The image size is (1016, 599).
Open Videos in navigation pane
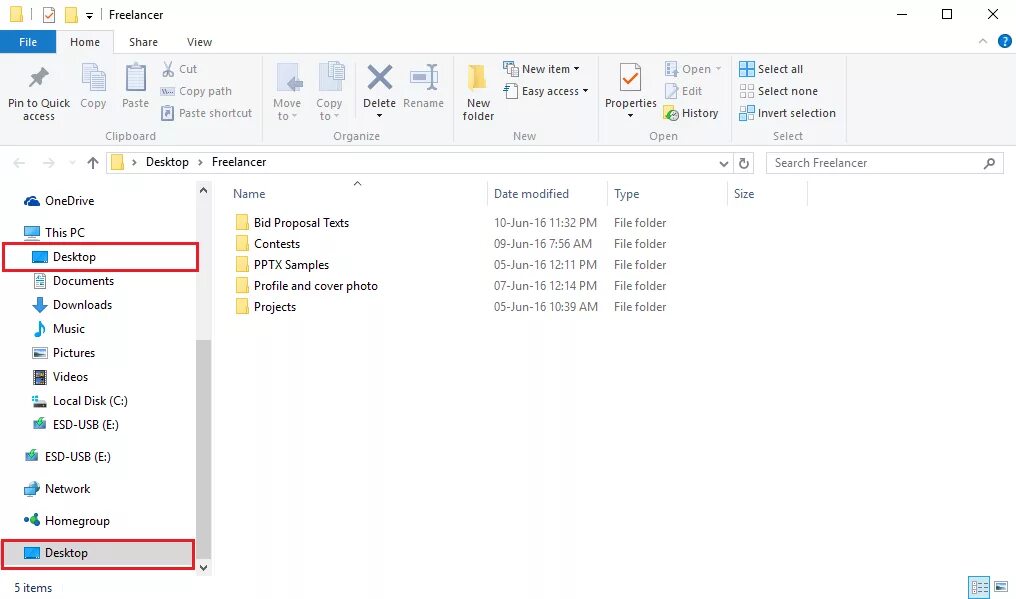(x=60, y=377)
